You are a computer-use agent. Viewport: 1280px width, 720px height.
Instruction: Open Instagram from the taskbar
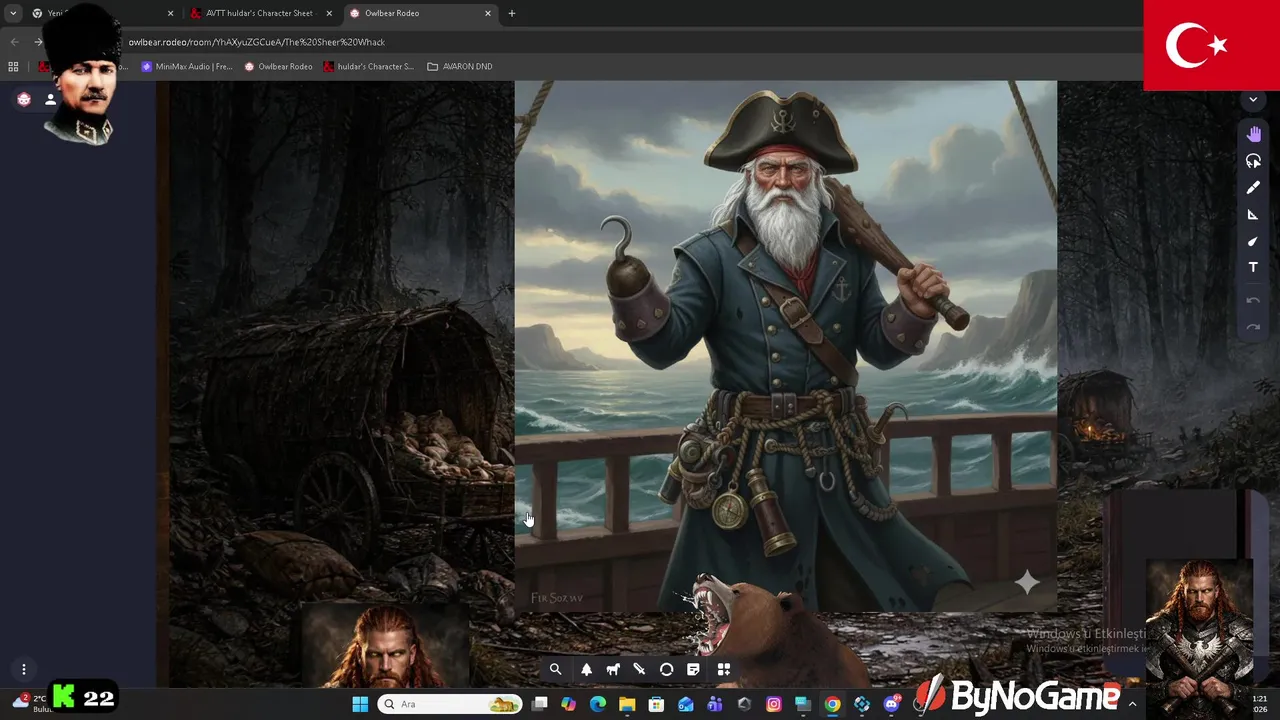773,704
